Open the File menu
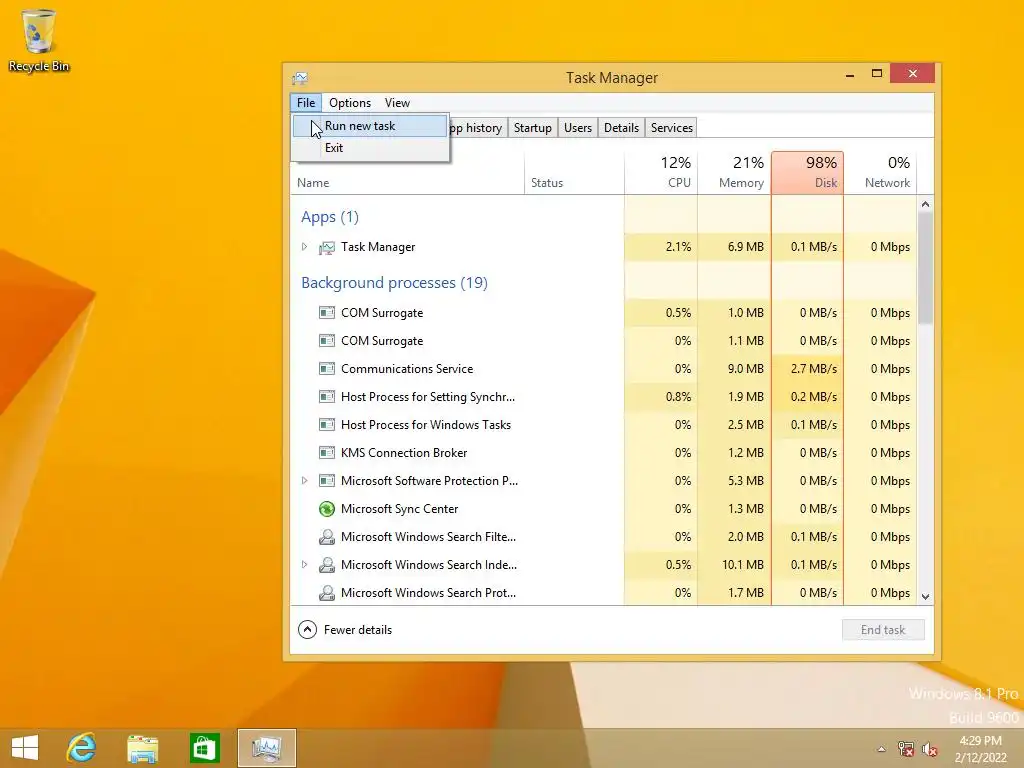1024x768 pixels. pos(306,103)
